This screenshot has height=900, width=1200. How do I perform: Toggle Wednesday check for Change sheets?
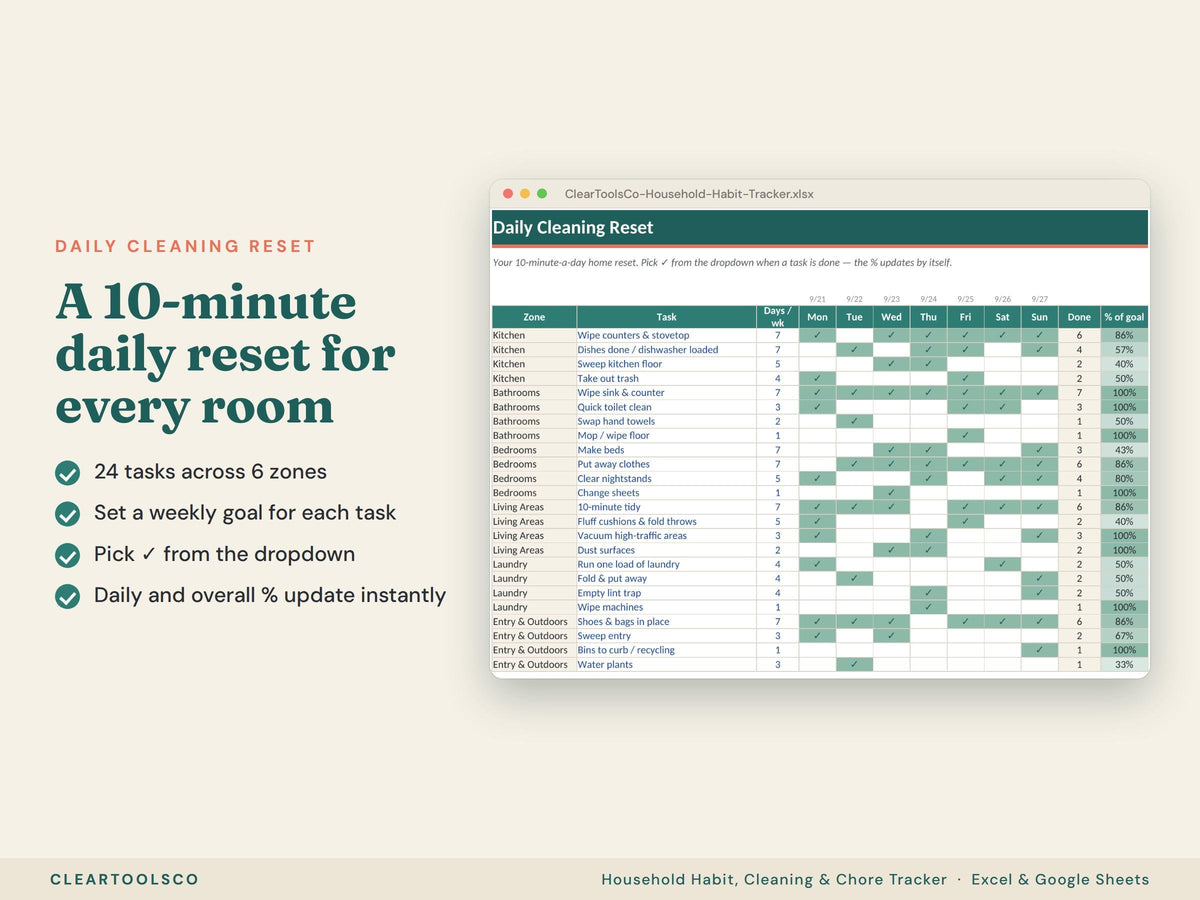[891, 493]
